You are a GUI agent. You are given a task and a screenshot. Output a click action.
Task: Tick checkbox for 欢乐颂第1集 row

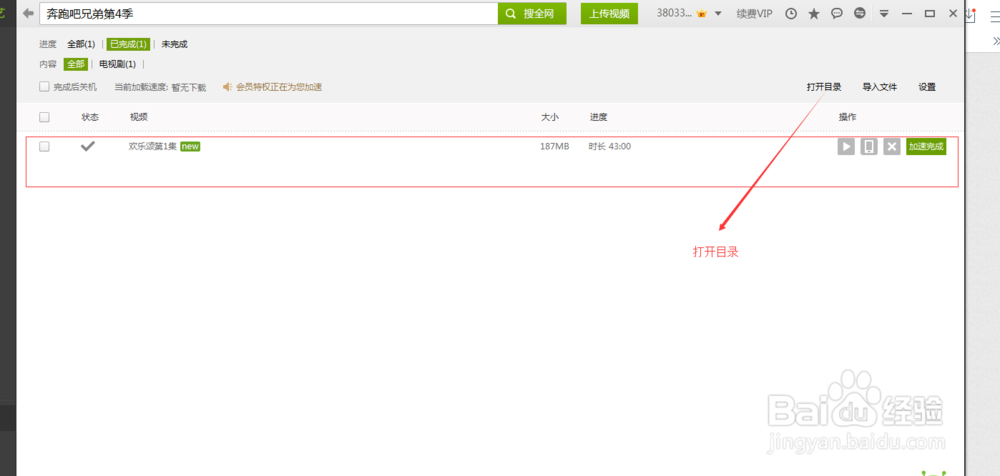coord(44,146)
